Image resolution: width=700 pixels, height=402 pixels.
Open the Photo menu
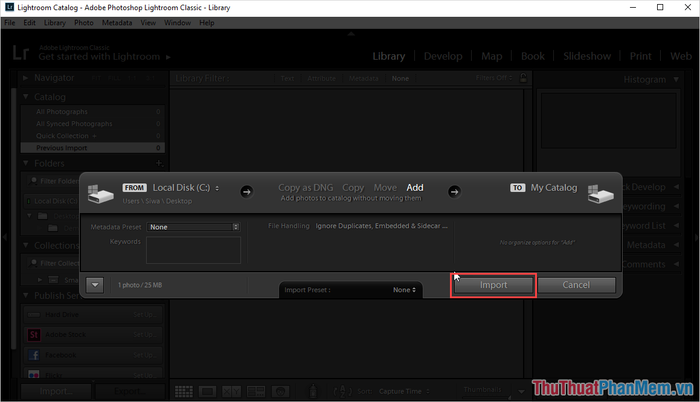(x=83, y=23)
